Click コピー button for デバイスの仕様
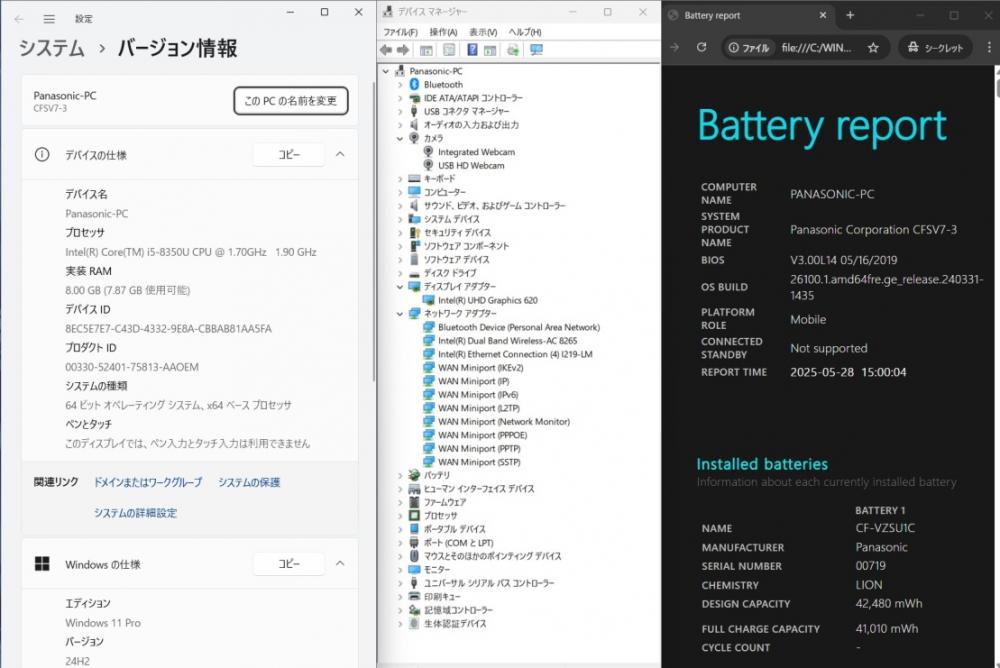Viewport: 1000px width, 668px height. tap(289, 154)
